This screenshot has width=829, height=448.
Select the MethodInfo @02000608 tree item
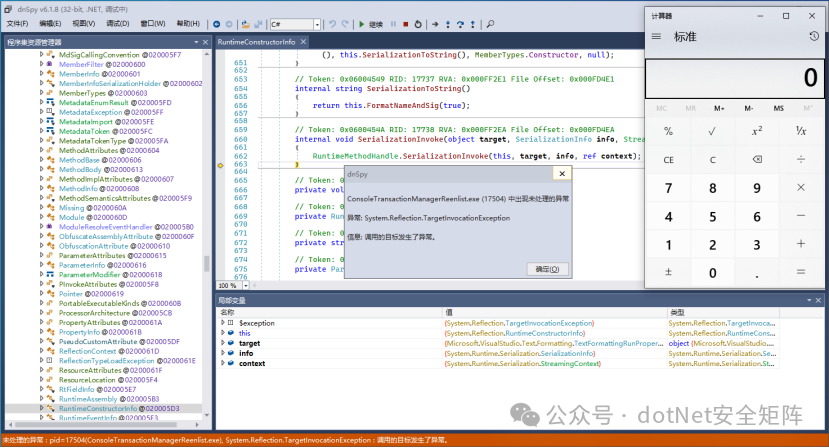click(x=99, y=188)
